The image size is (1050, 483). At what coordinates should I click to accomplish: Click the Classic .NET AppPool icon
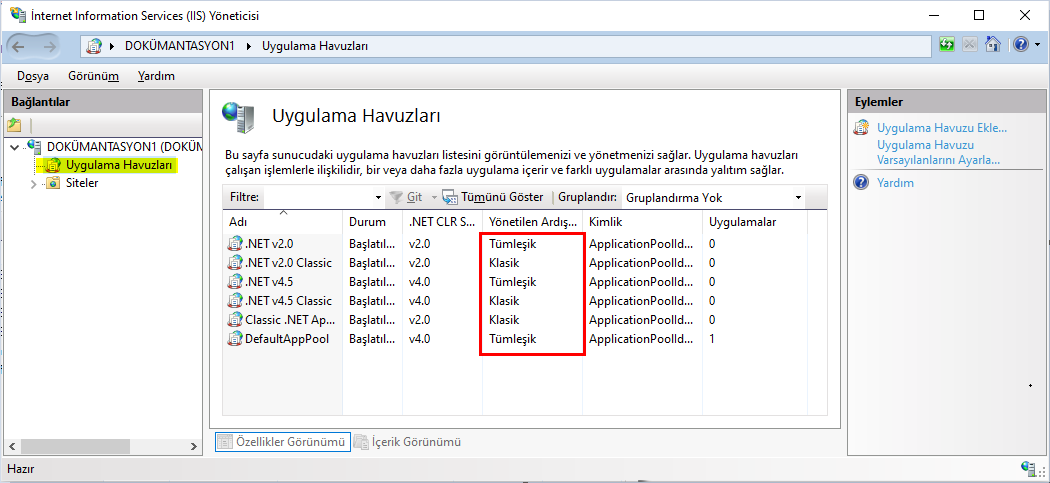click(x=235, y=320)
